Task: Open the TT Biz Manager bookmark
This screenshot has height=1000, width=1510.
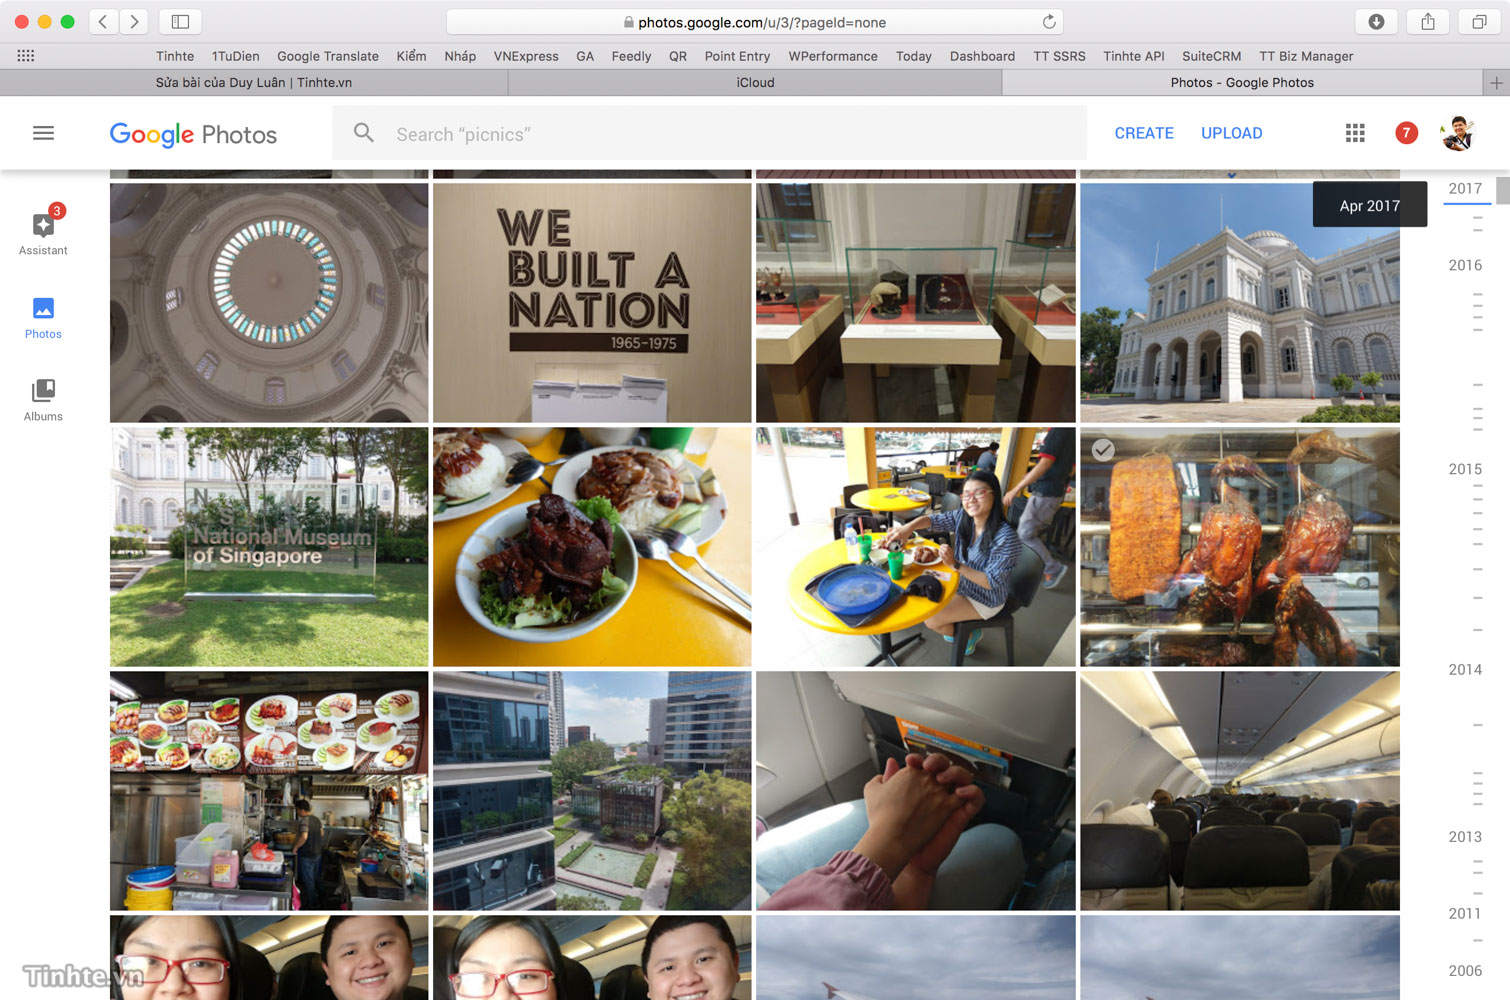Action: pos(1306,56)
